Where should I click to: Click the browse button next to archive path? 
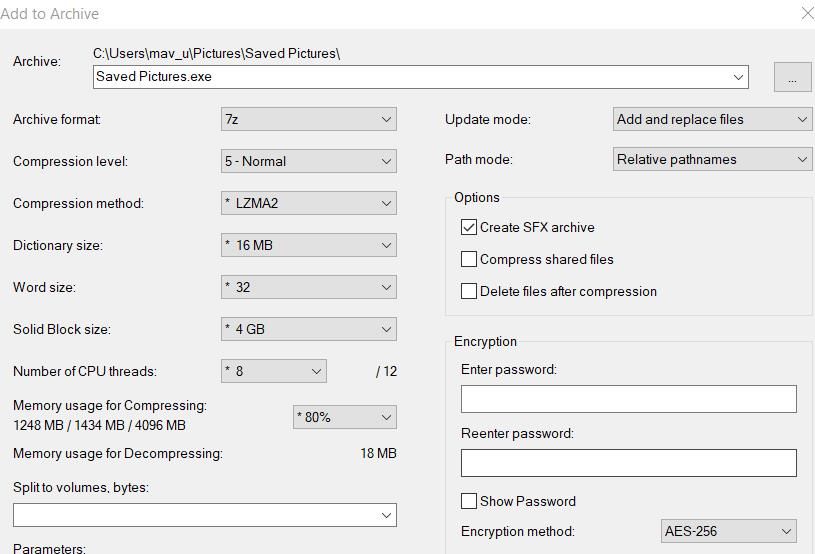point(792,77)
